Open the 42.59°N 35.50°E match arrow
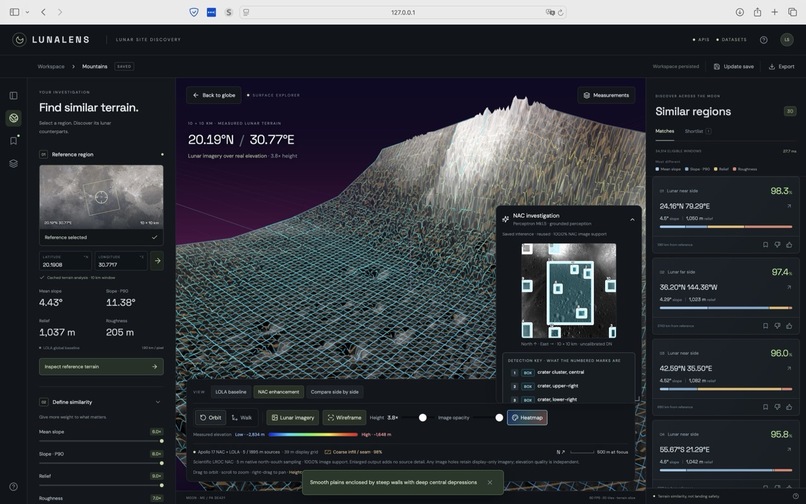The image size is (806, 504). point(789,368)
